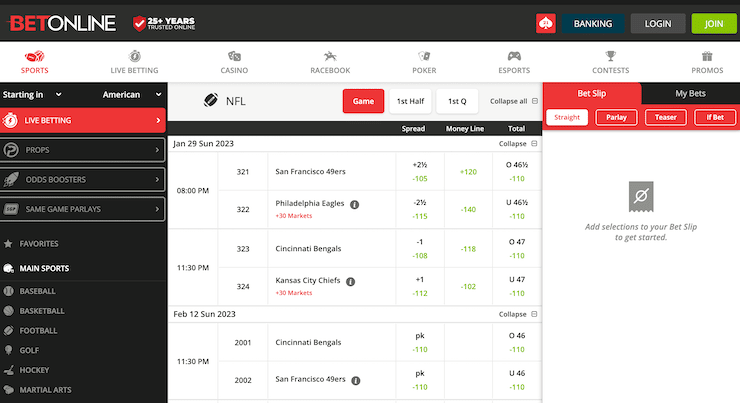Pick Cincinnati Bengals -118 money line

pos(468,249)
